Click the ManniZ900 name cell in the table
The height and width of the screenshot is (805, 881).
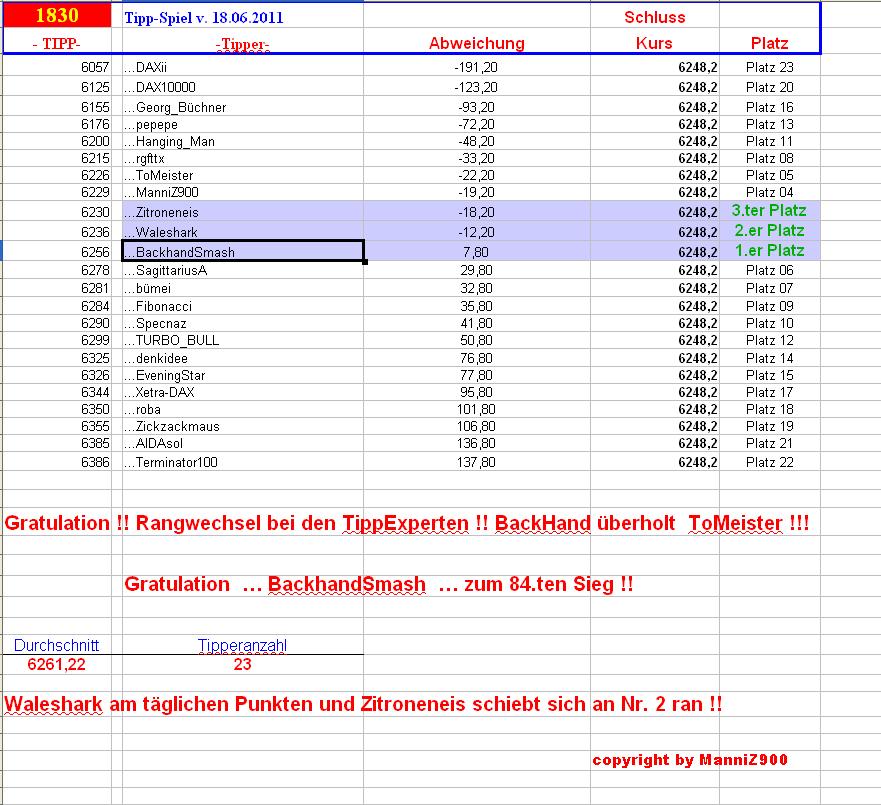coord(243,192)
